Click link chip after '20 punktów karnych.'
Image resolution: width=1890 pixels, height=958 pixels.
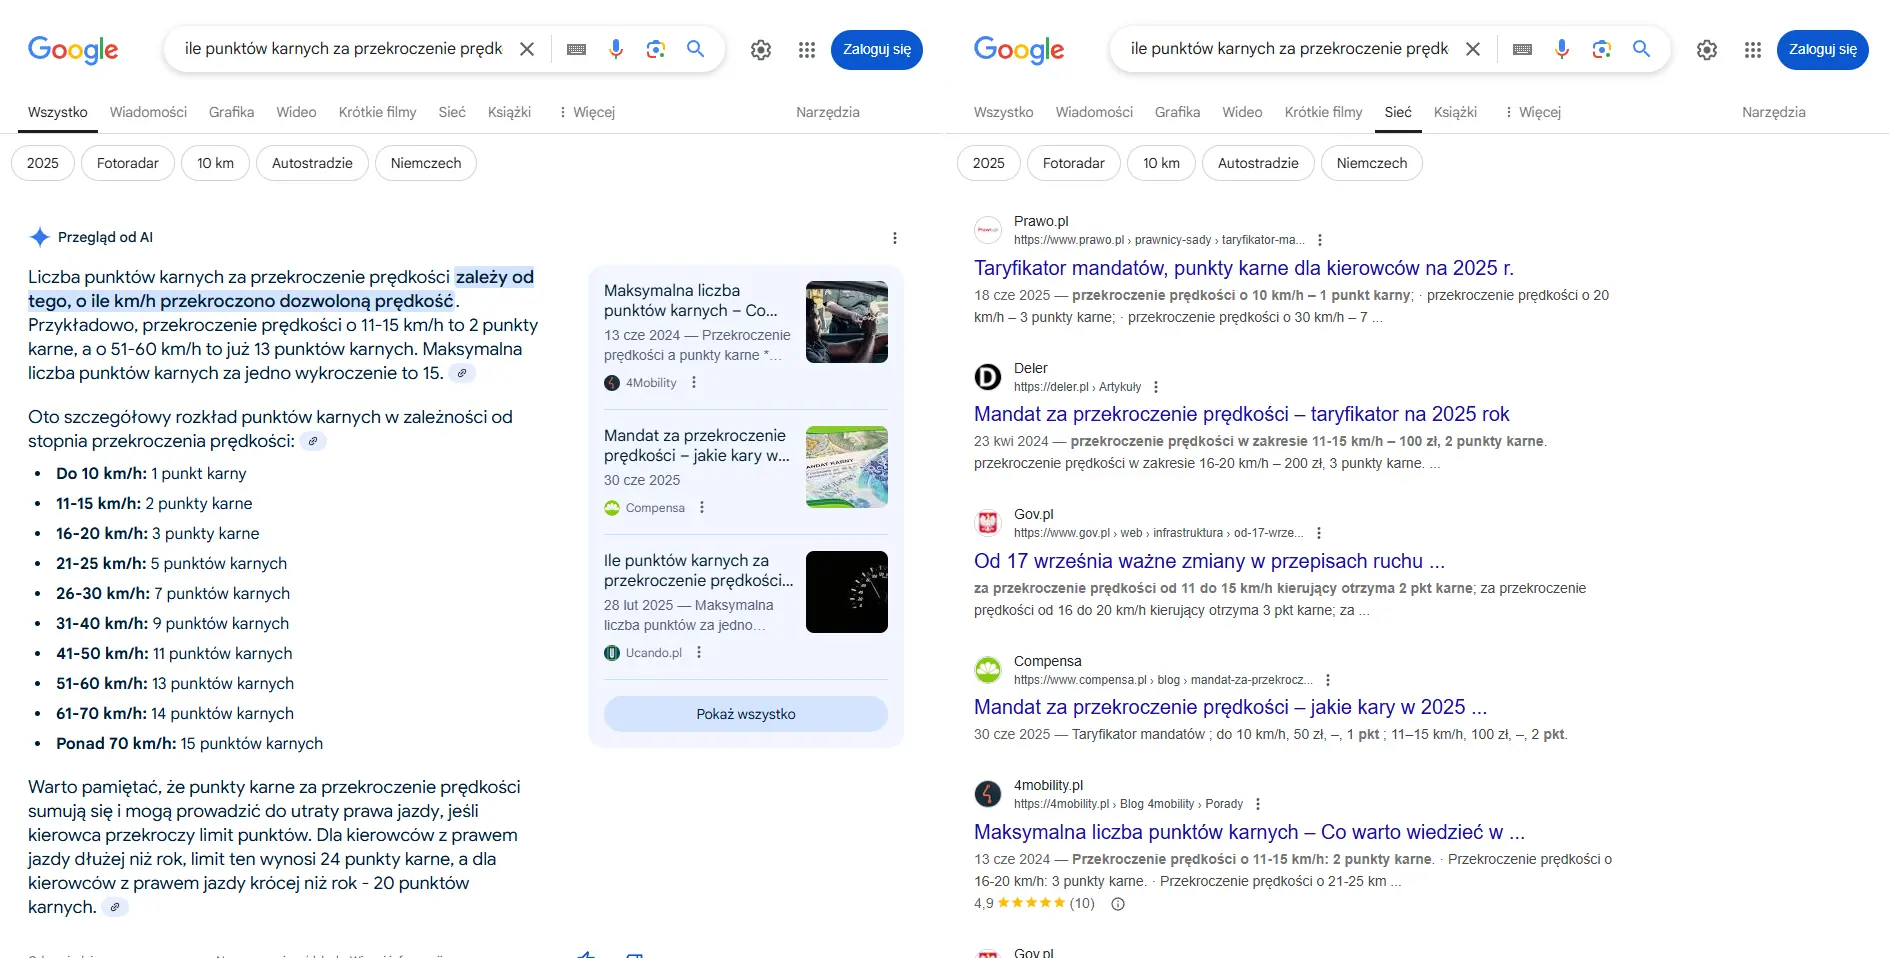click(x=115, y=907)
